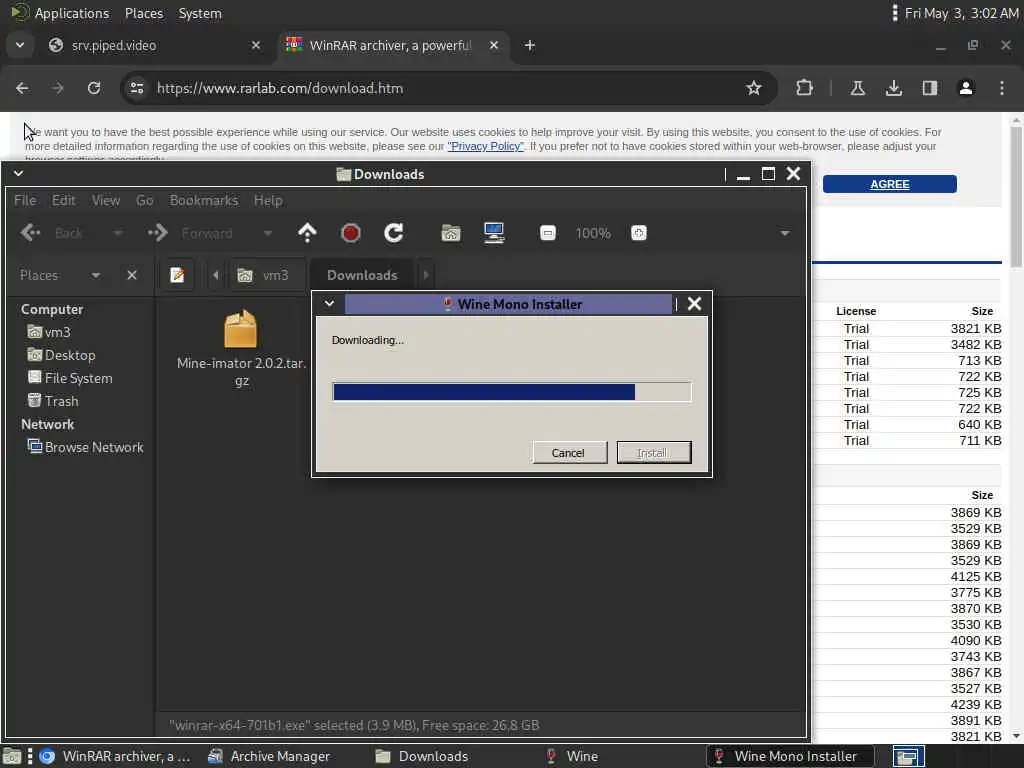Click the file manager Forward button
The height and width of the screenshot is (768, 1024).
tap(191, 233)
